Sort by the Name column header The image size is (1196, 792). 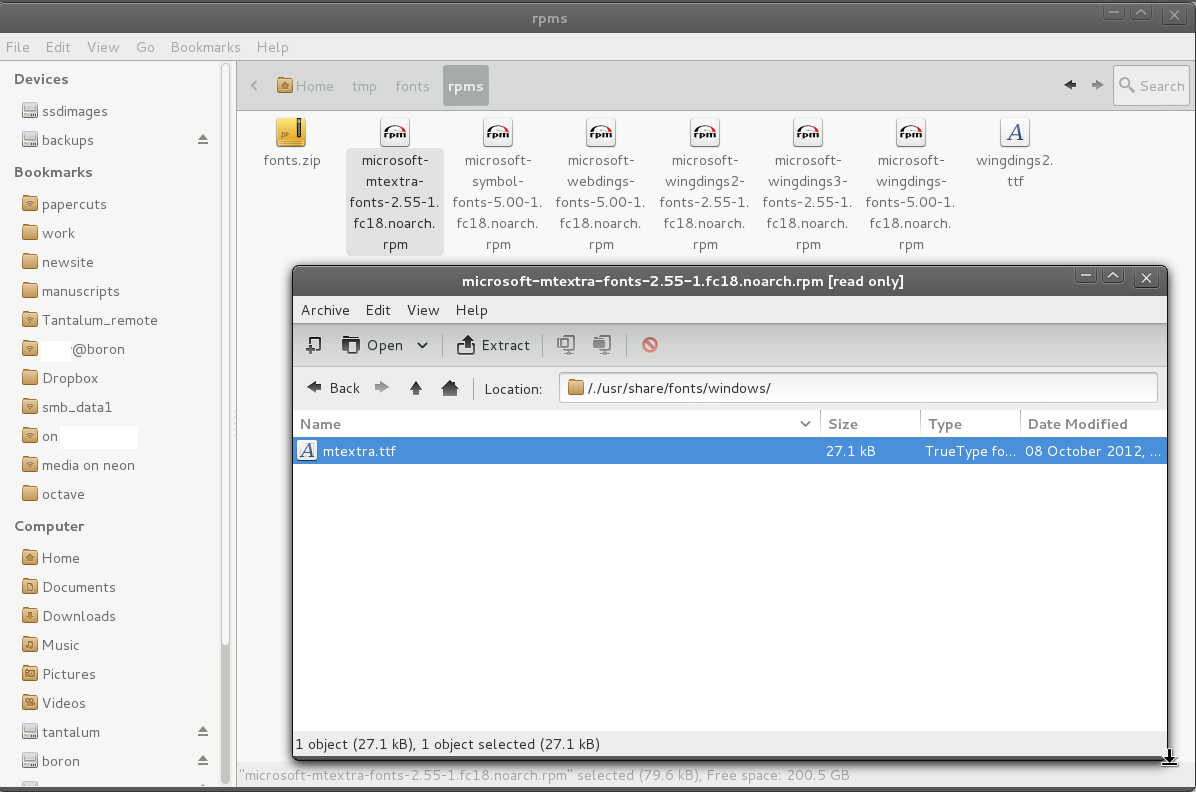[x=556, y=423]
